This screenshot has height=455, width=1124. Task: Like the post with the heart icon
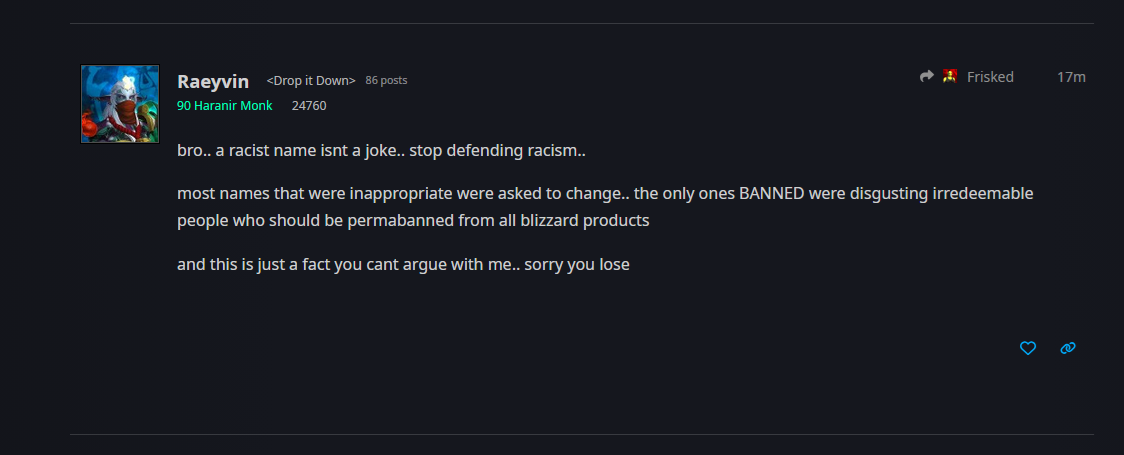coord(1028,348)
